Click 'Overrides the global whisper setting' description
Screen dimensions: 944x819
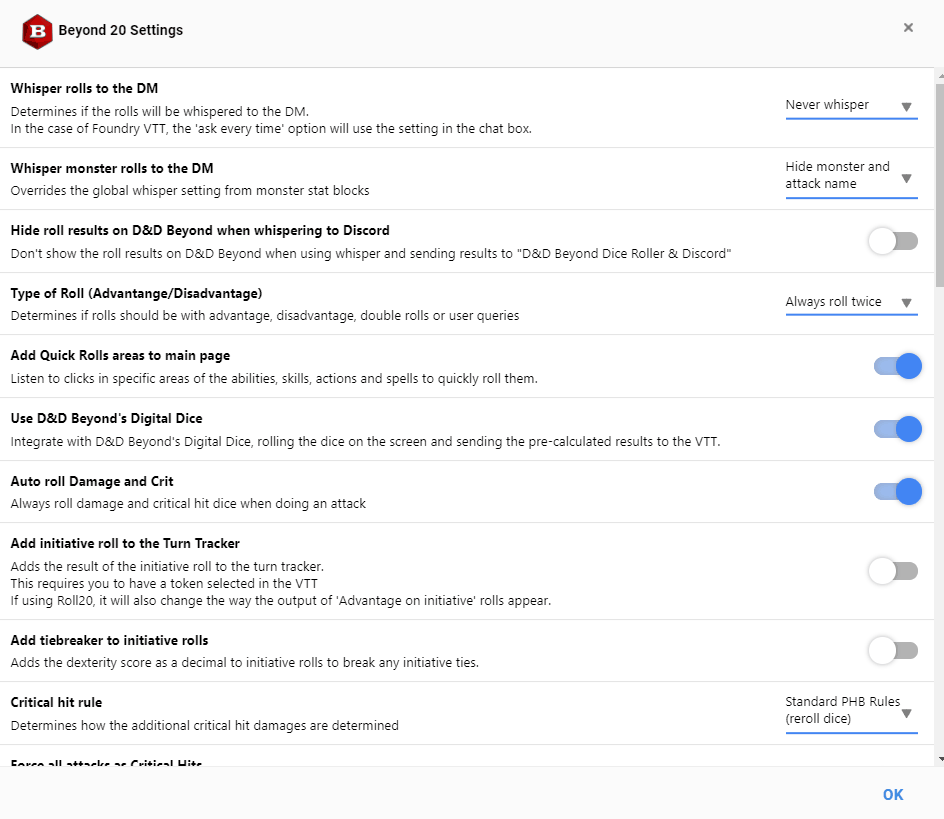(190, 191)
